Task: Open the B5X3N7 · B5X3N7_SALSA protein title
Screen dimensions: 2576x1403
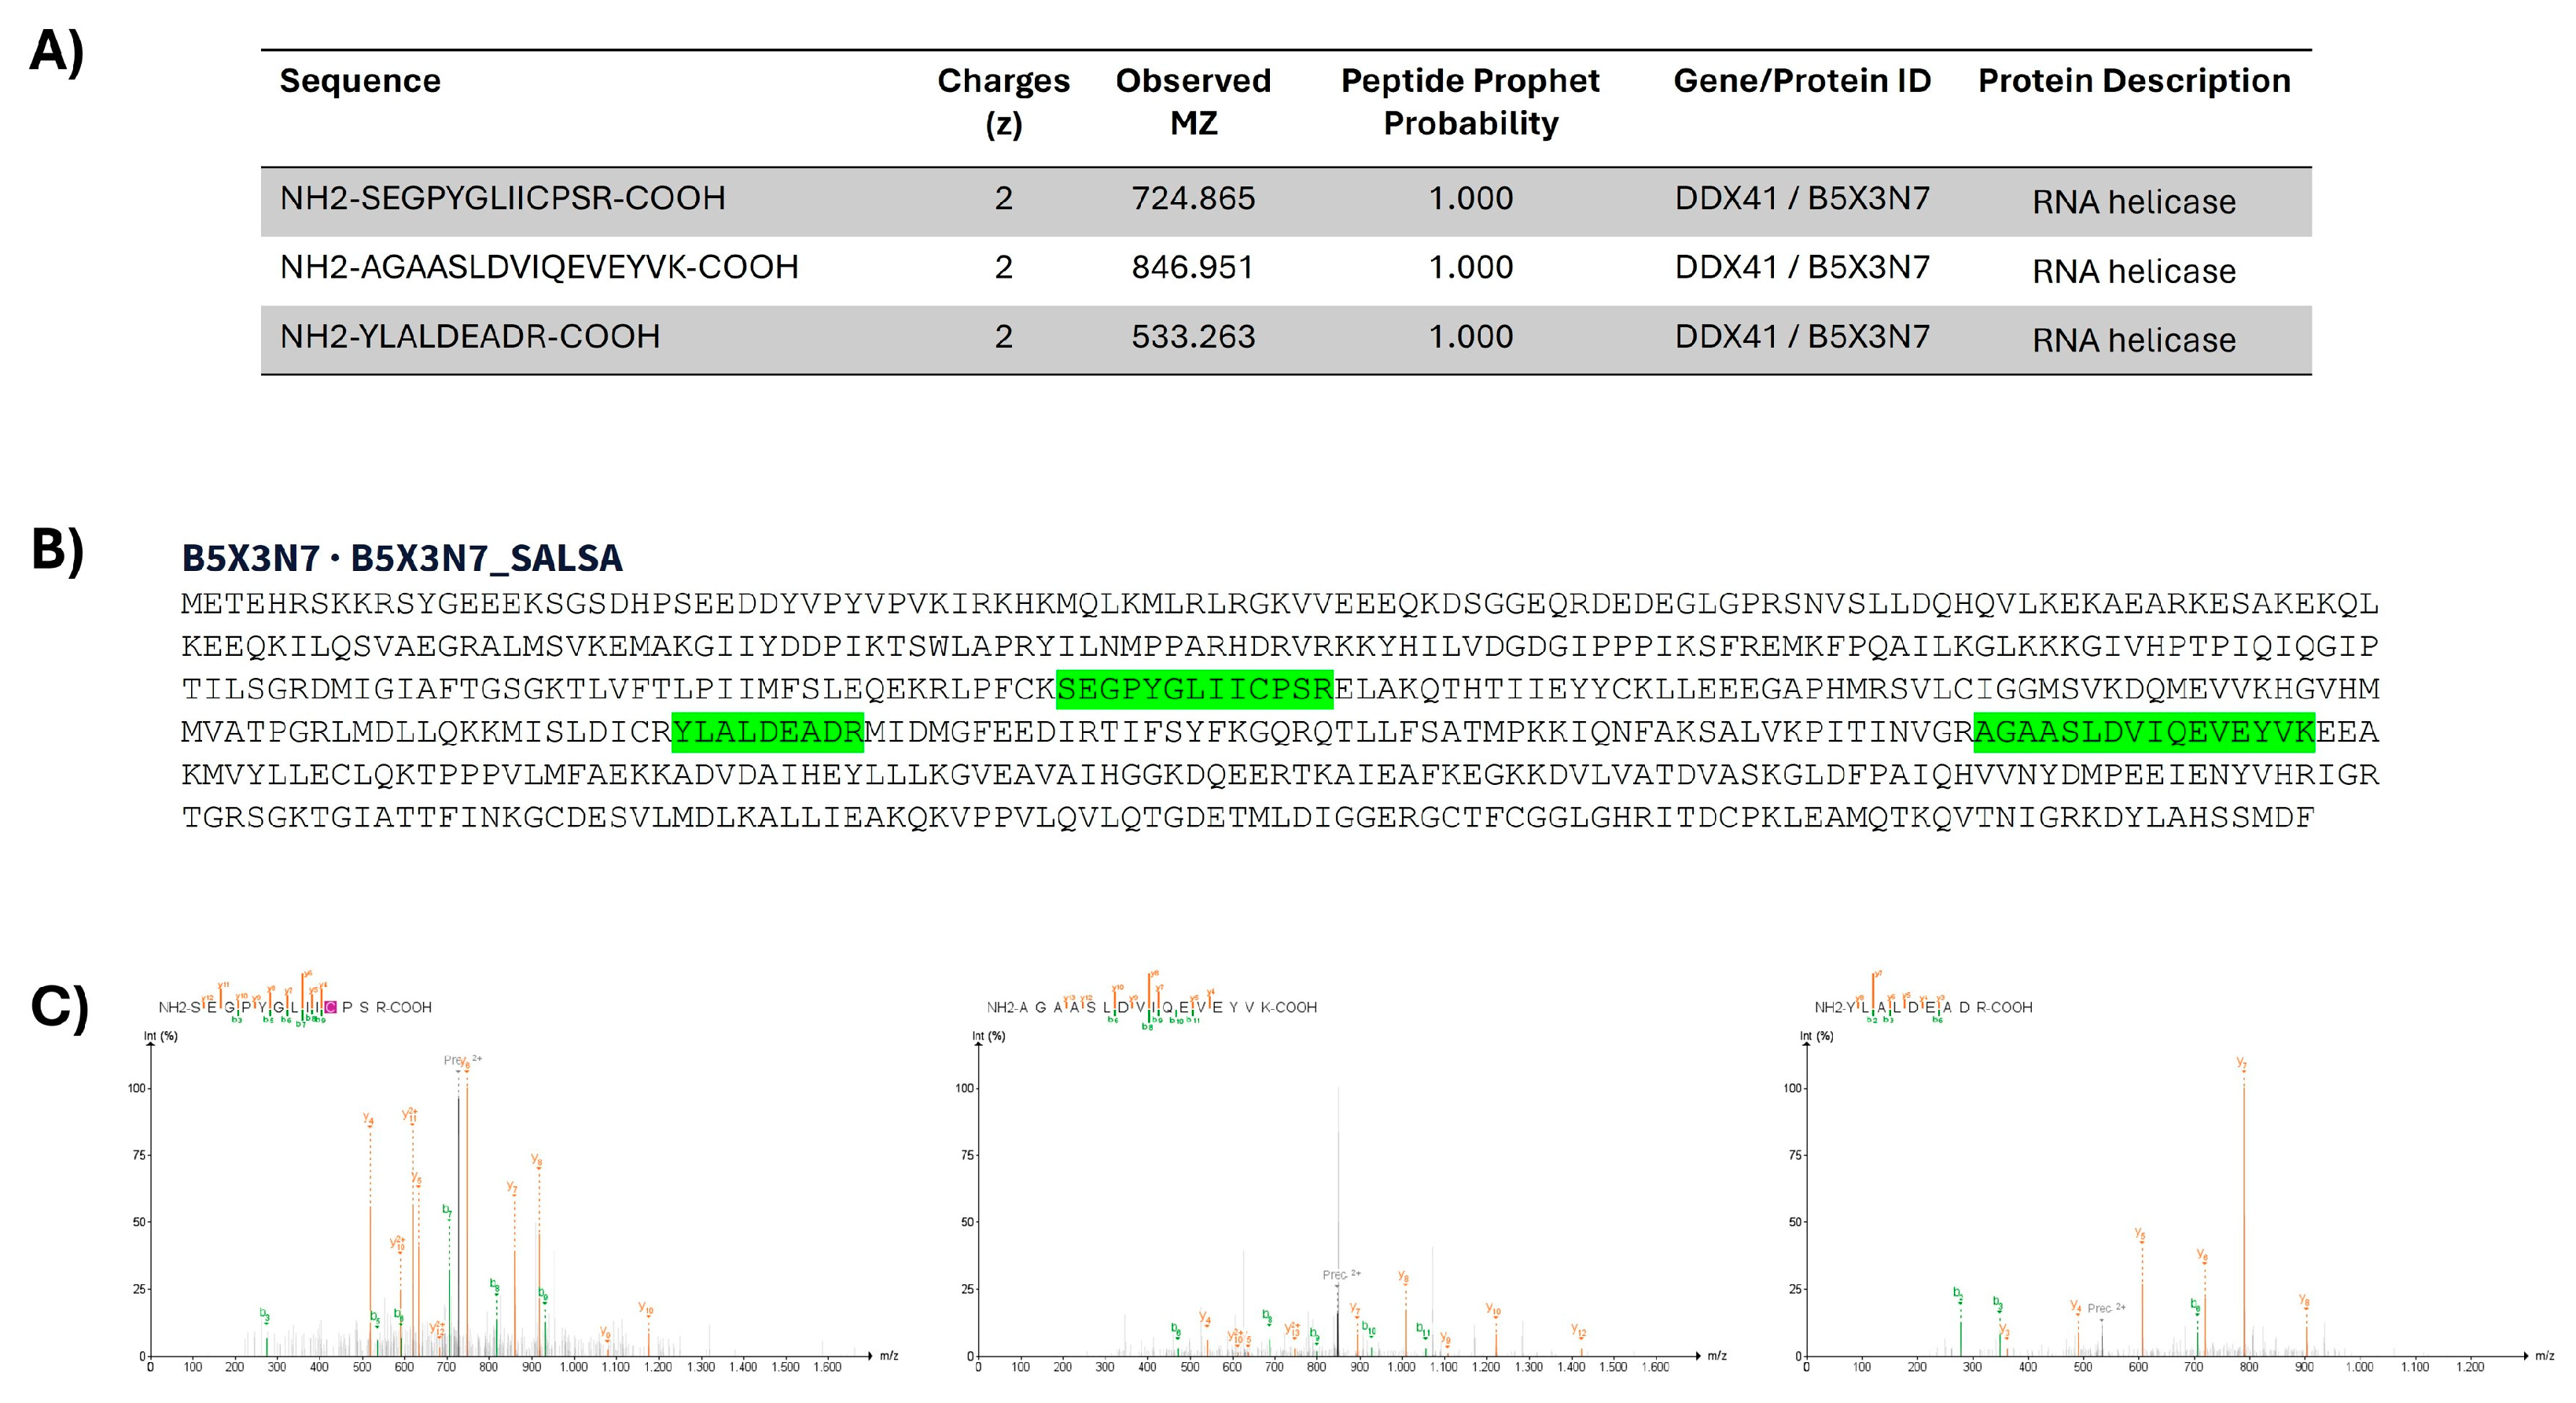Action: tap(402, 557)
